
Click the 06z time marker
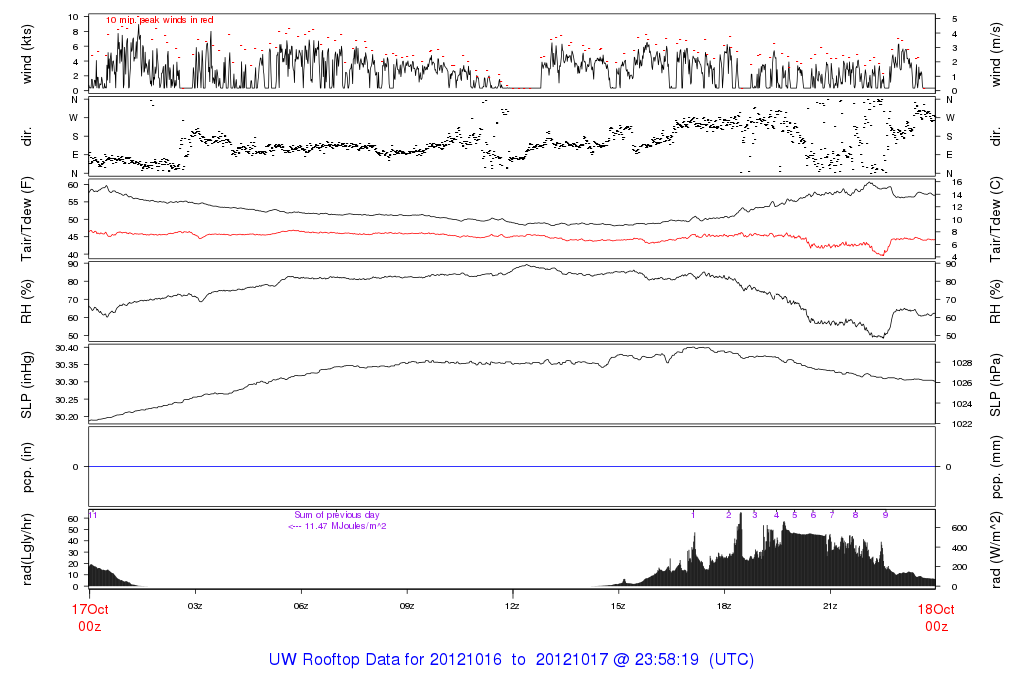[301, 606]
